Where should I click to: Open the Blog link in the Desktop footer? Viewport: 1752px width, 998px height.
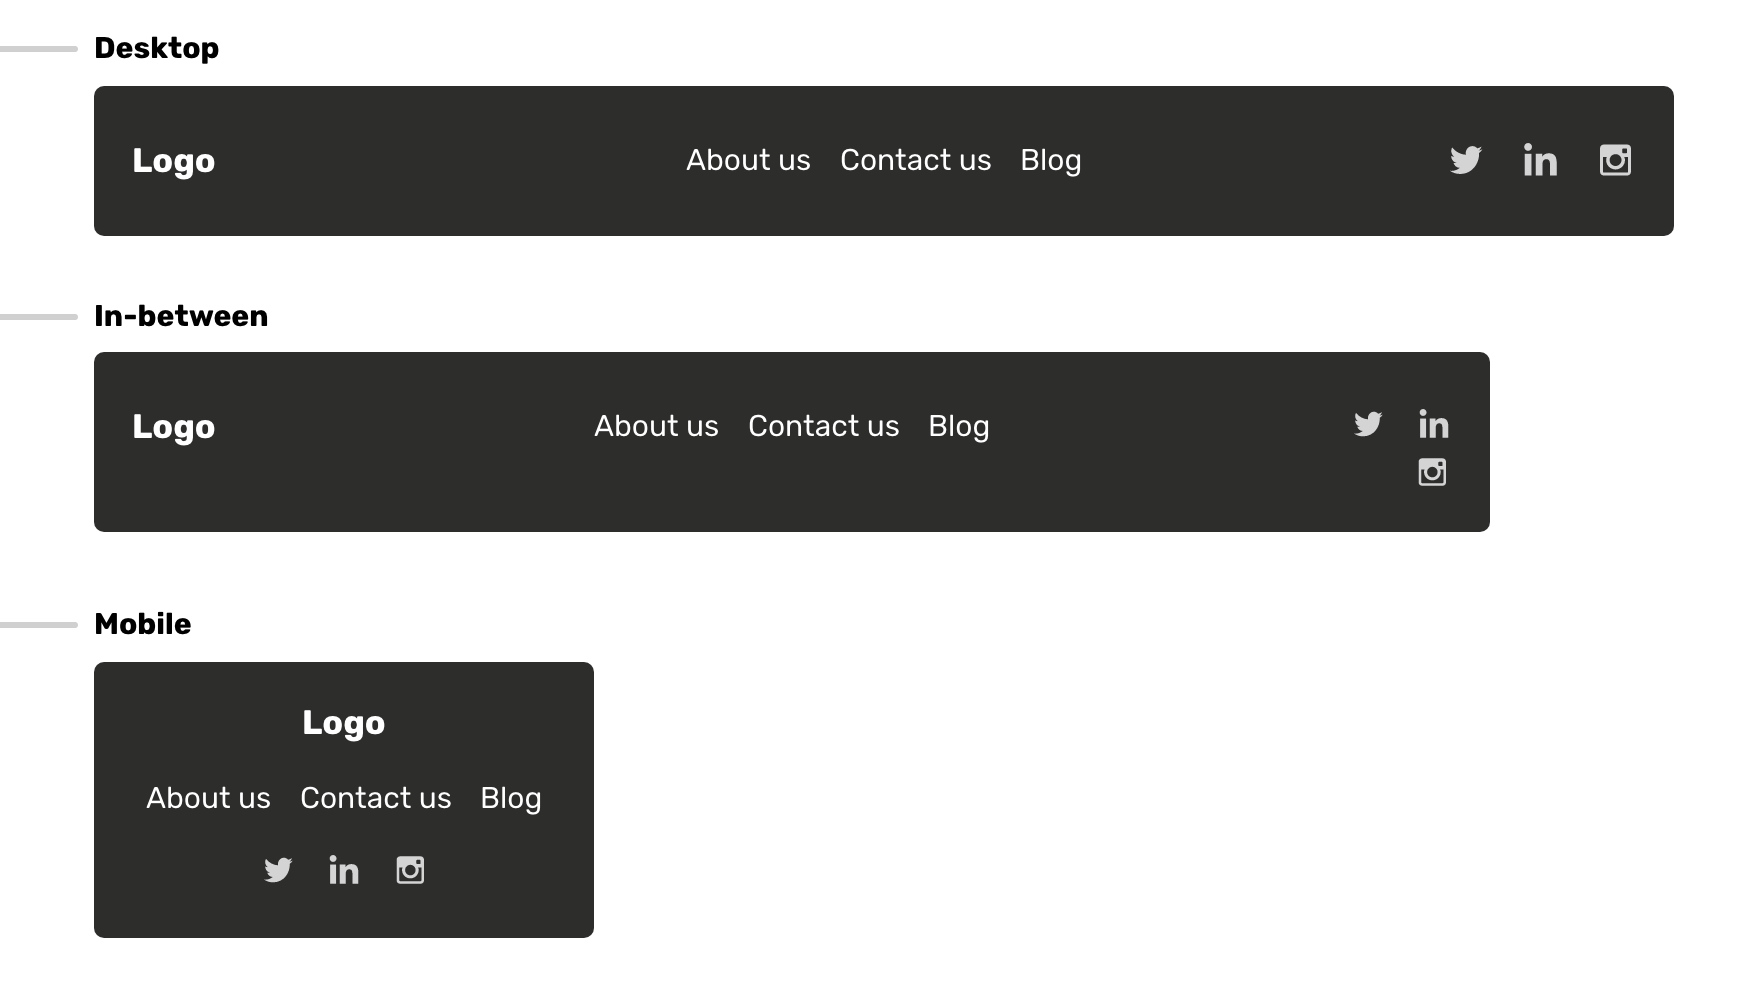pos(1050,160)
